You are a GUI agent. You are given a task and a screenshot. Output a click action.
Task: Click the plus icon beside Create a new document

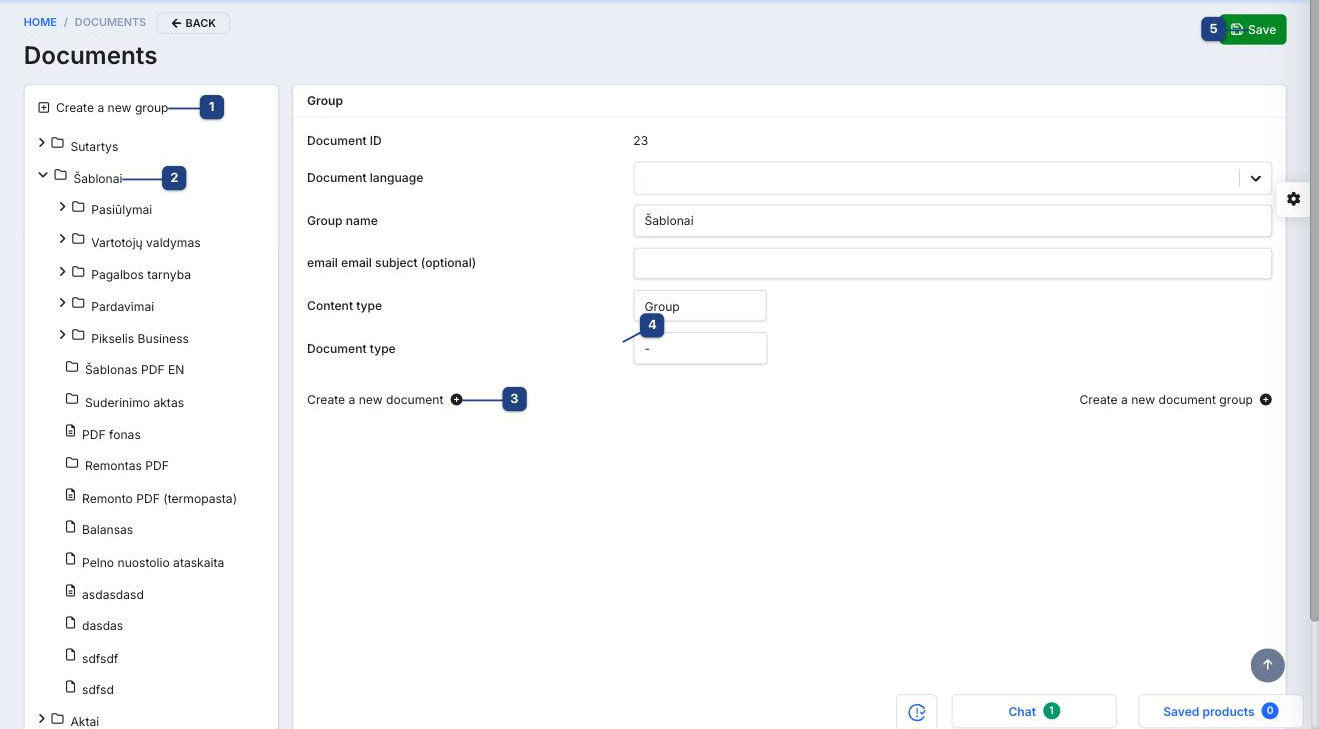(457, 400)
